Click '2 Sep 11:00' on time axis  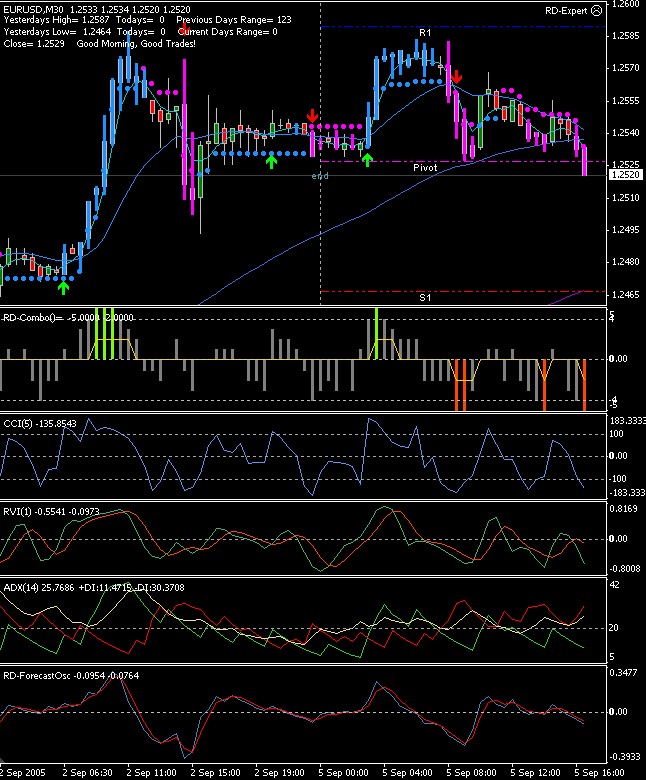pos(151,773)
